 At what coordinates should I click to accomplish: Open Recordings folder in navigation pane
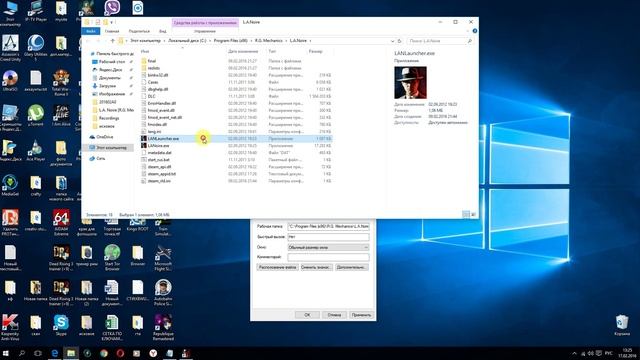tap(109, 118)
